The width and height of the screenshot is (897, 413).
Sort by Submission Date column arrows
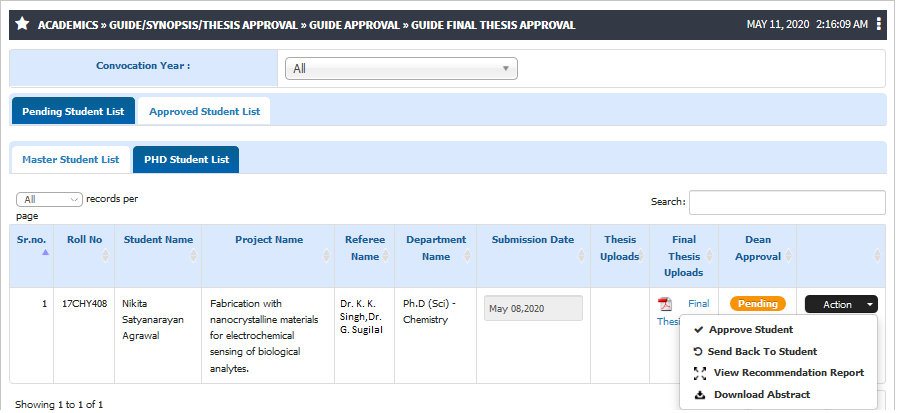[x=581, y=256]
